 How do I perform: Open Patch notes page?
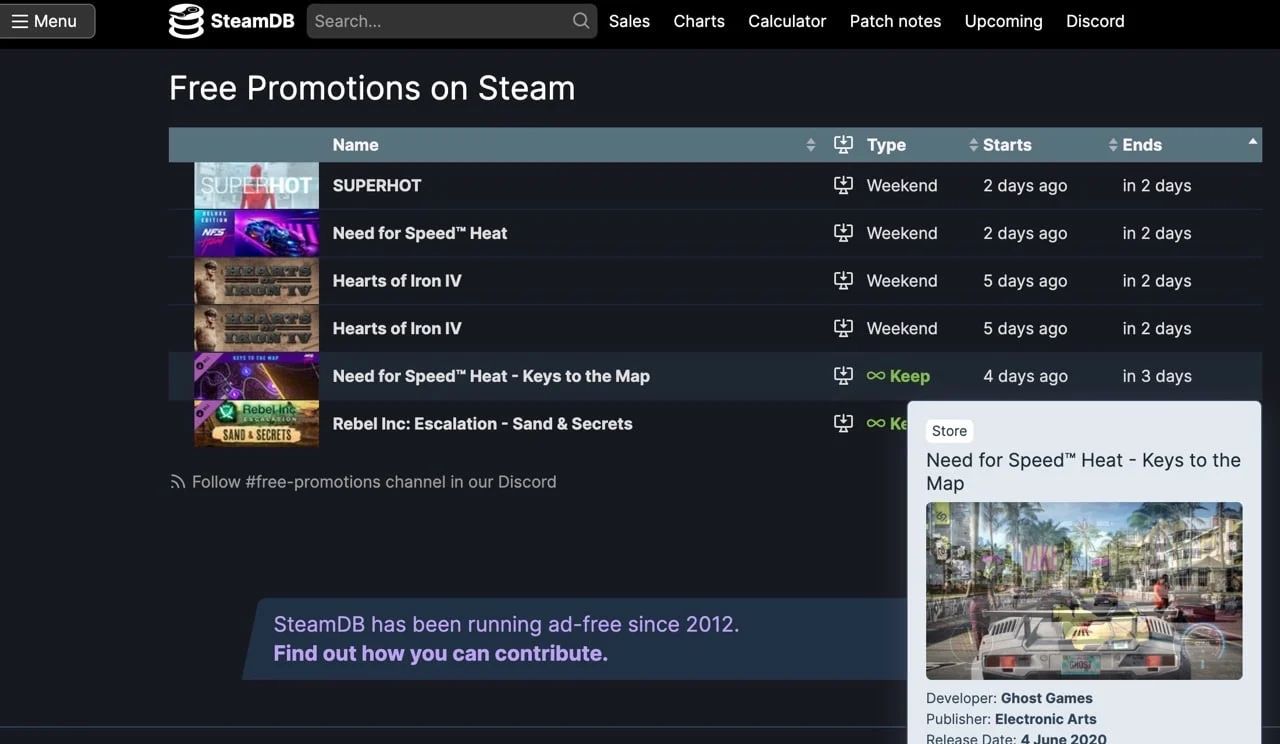click(x=895, y=21)
